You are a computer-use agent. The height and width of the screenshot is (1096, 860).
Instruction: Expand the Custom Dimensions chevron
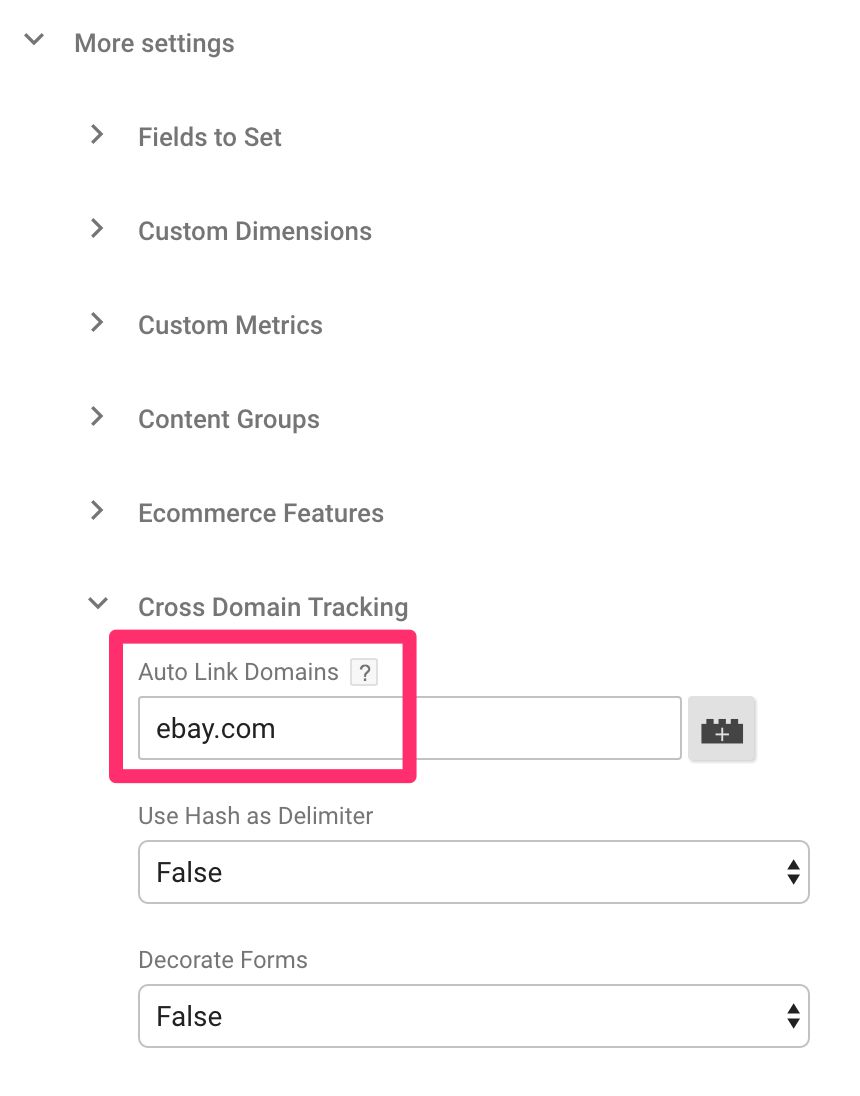[97, 228]
